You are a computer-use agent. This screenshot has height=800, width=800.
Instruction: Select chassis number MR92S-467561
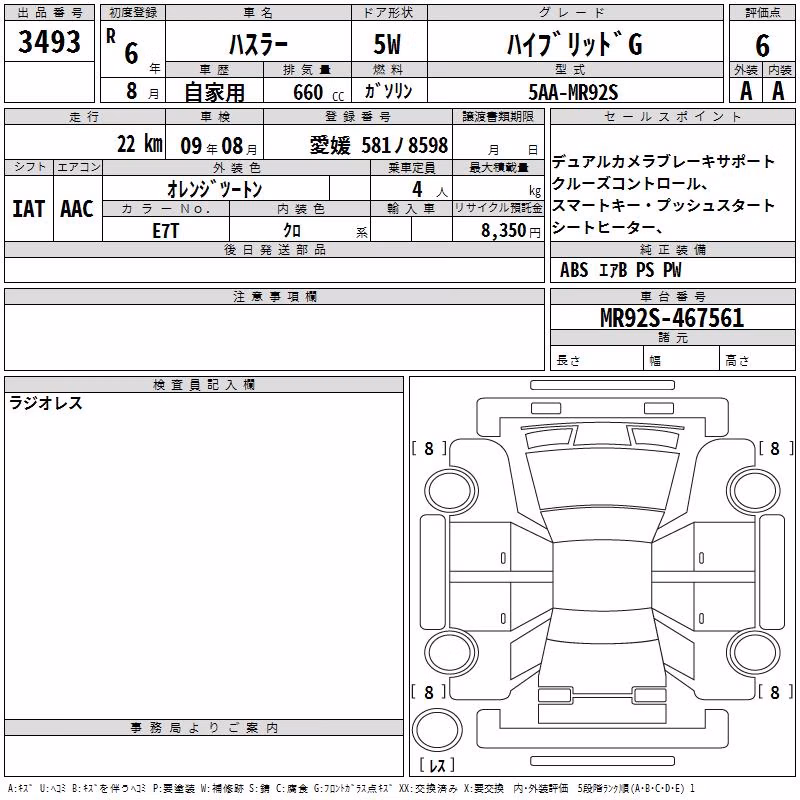[x=672, y=318]
